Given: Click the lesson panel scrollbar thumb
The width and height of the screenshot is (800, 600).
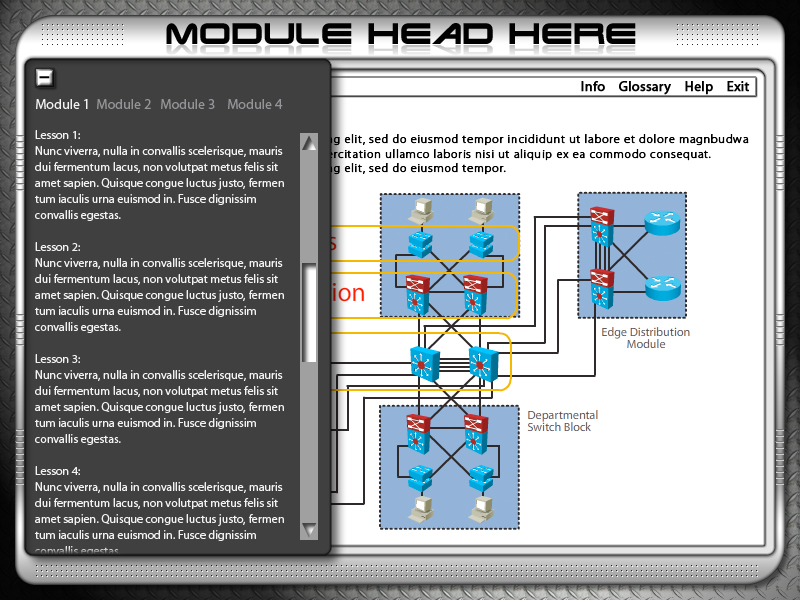Looking at the screenshot, I should [x=309, y=312].
